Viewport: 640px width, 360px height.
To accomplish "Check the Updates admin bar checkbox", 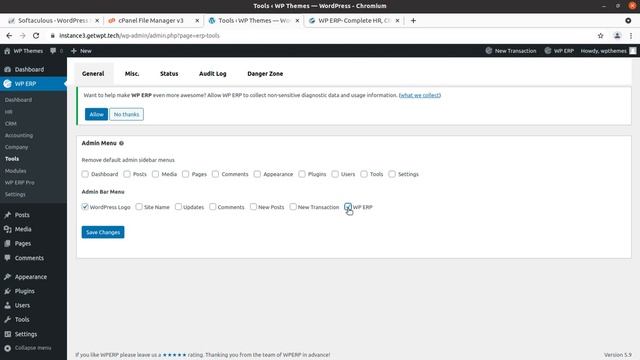I will tap(178, 207).
